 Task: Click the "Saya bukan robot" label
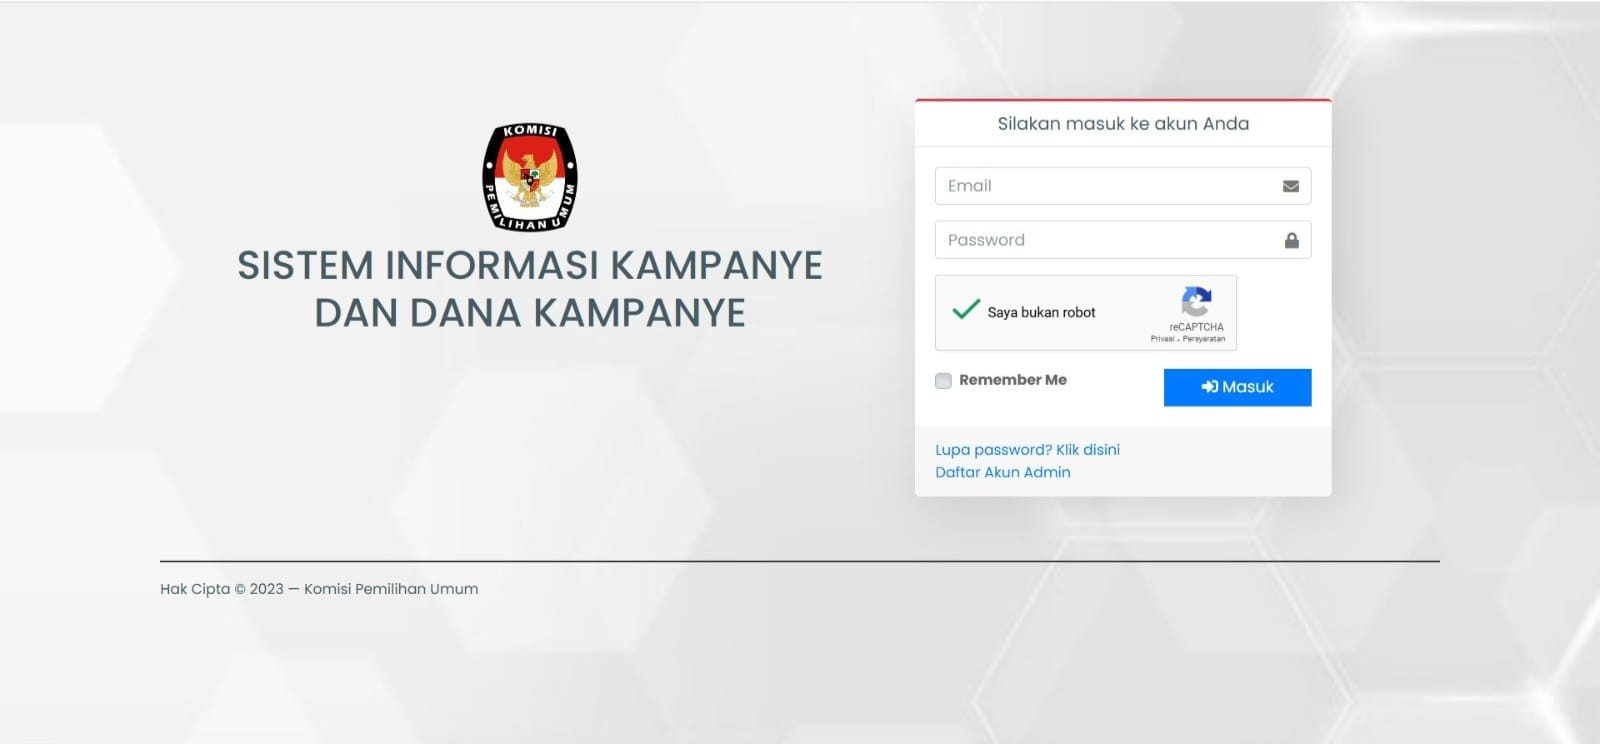click(x=1041, y=312)
